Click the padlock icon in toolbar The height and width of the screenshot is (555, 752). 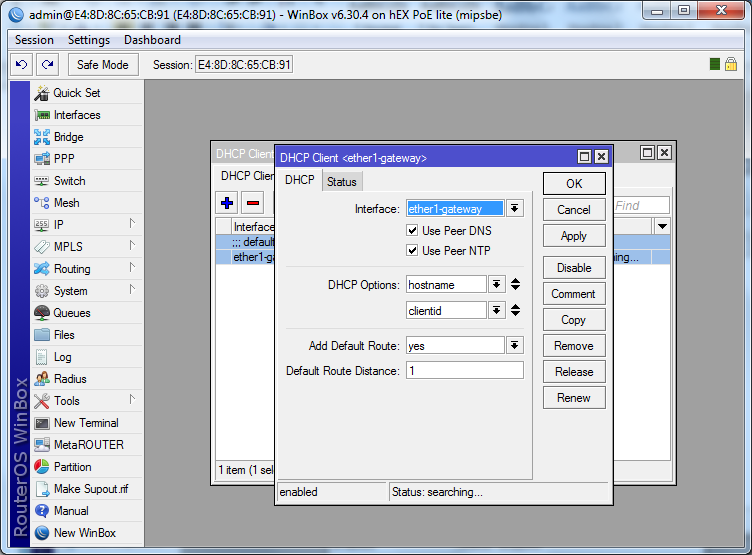coord(731,64)
